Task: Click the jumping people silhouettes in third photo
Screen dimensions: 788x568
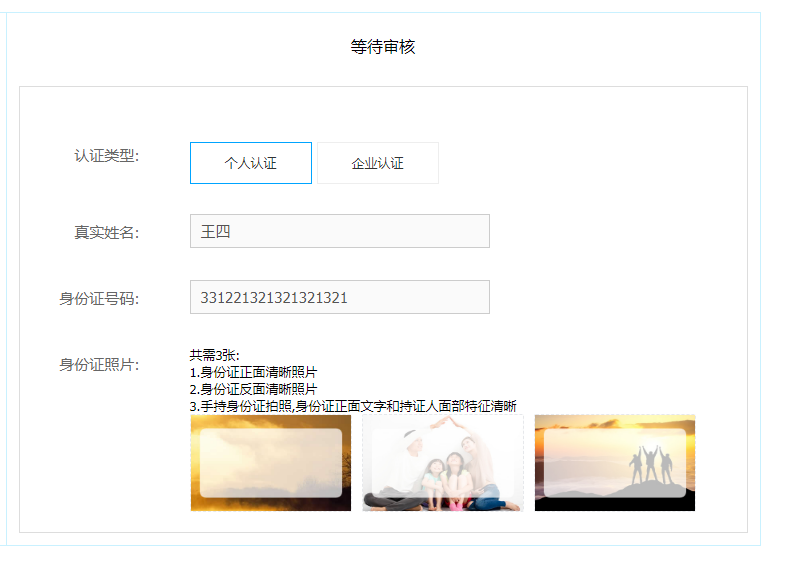Action: pyautogui.click(x=650, y=464)
